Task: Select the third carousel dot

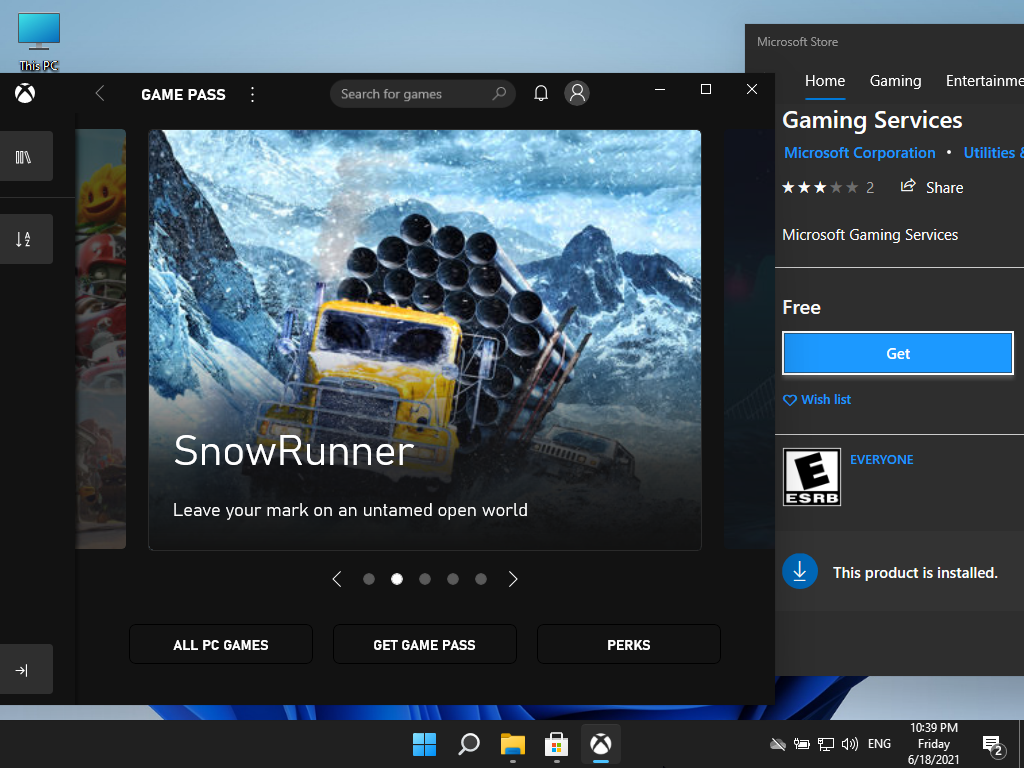Action: 425,579
